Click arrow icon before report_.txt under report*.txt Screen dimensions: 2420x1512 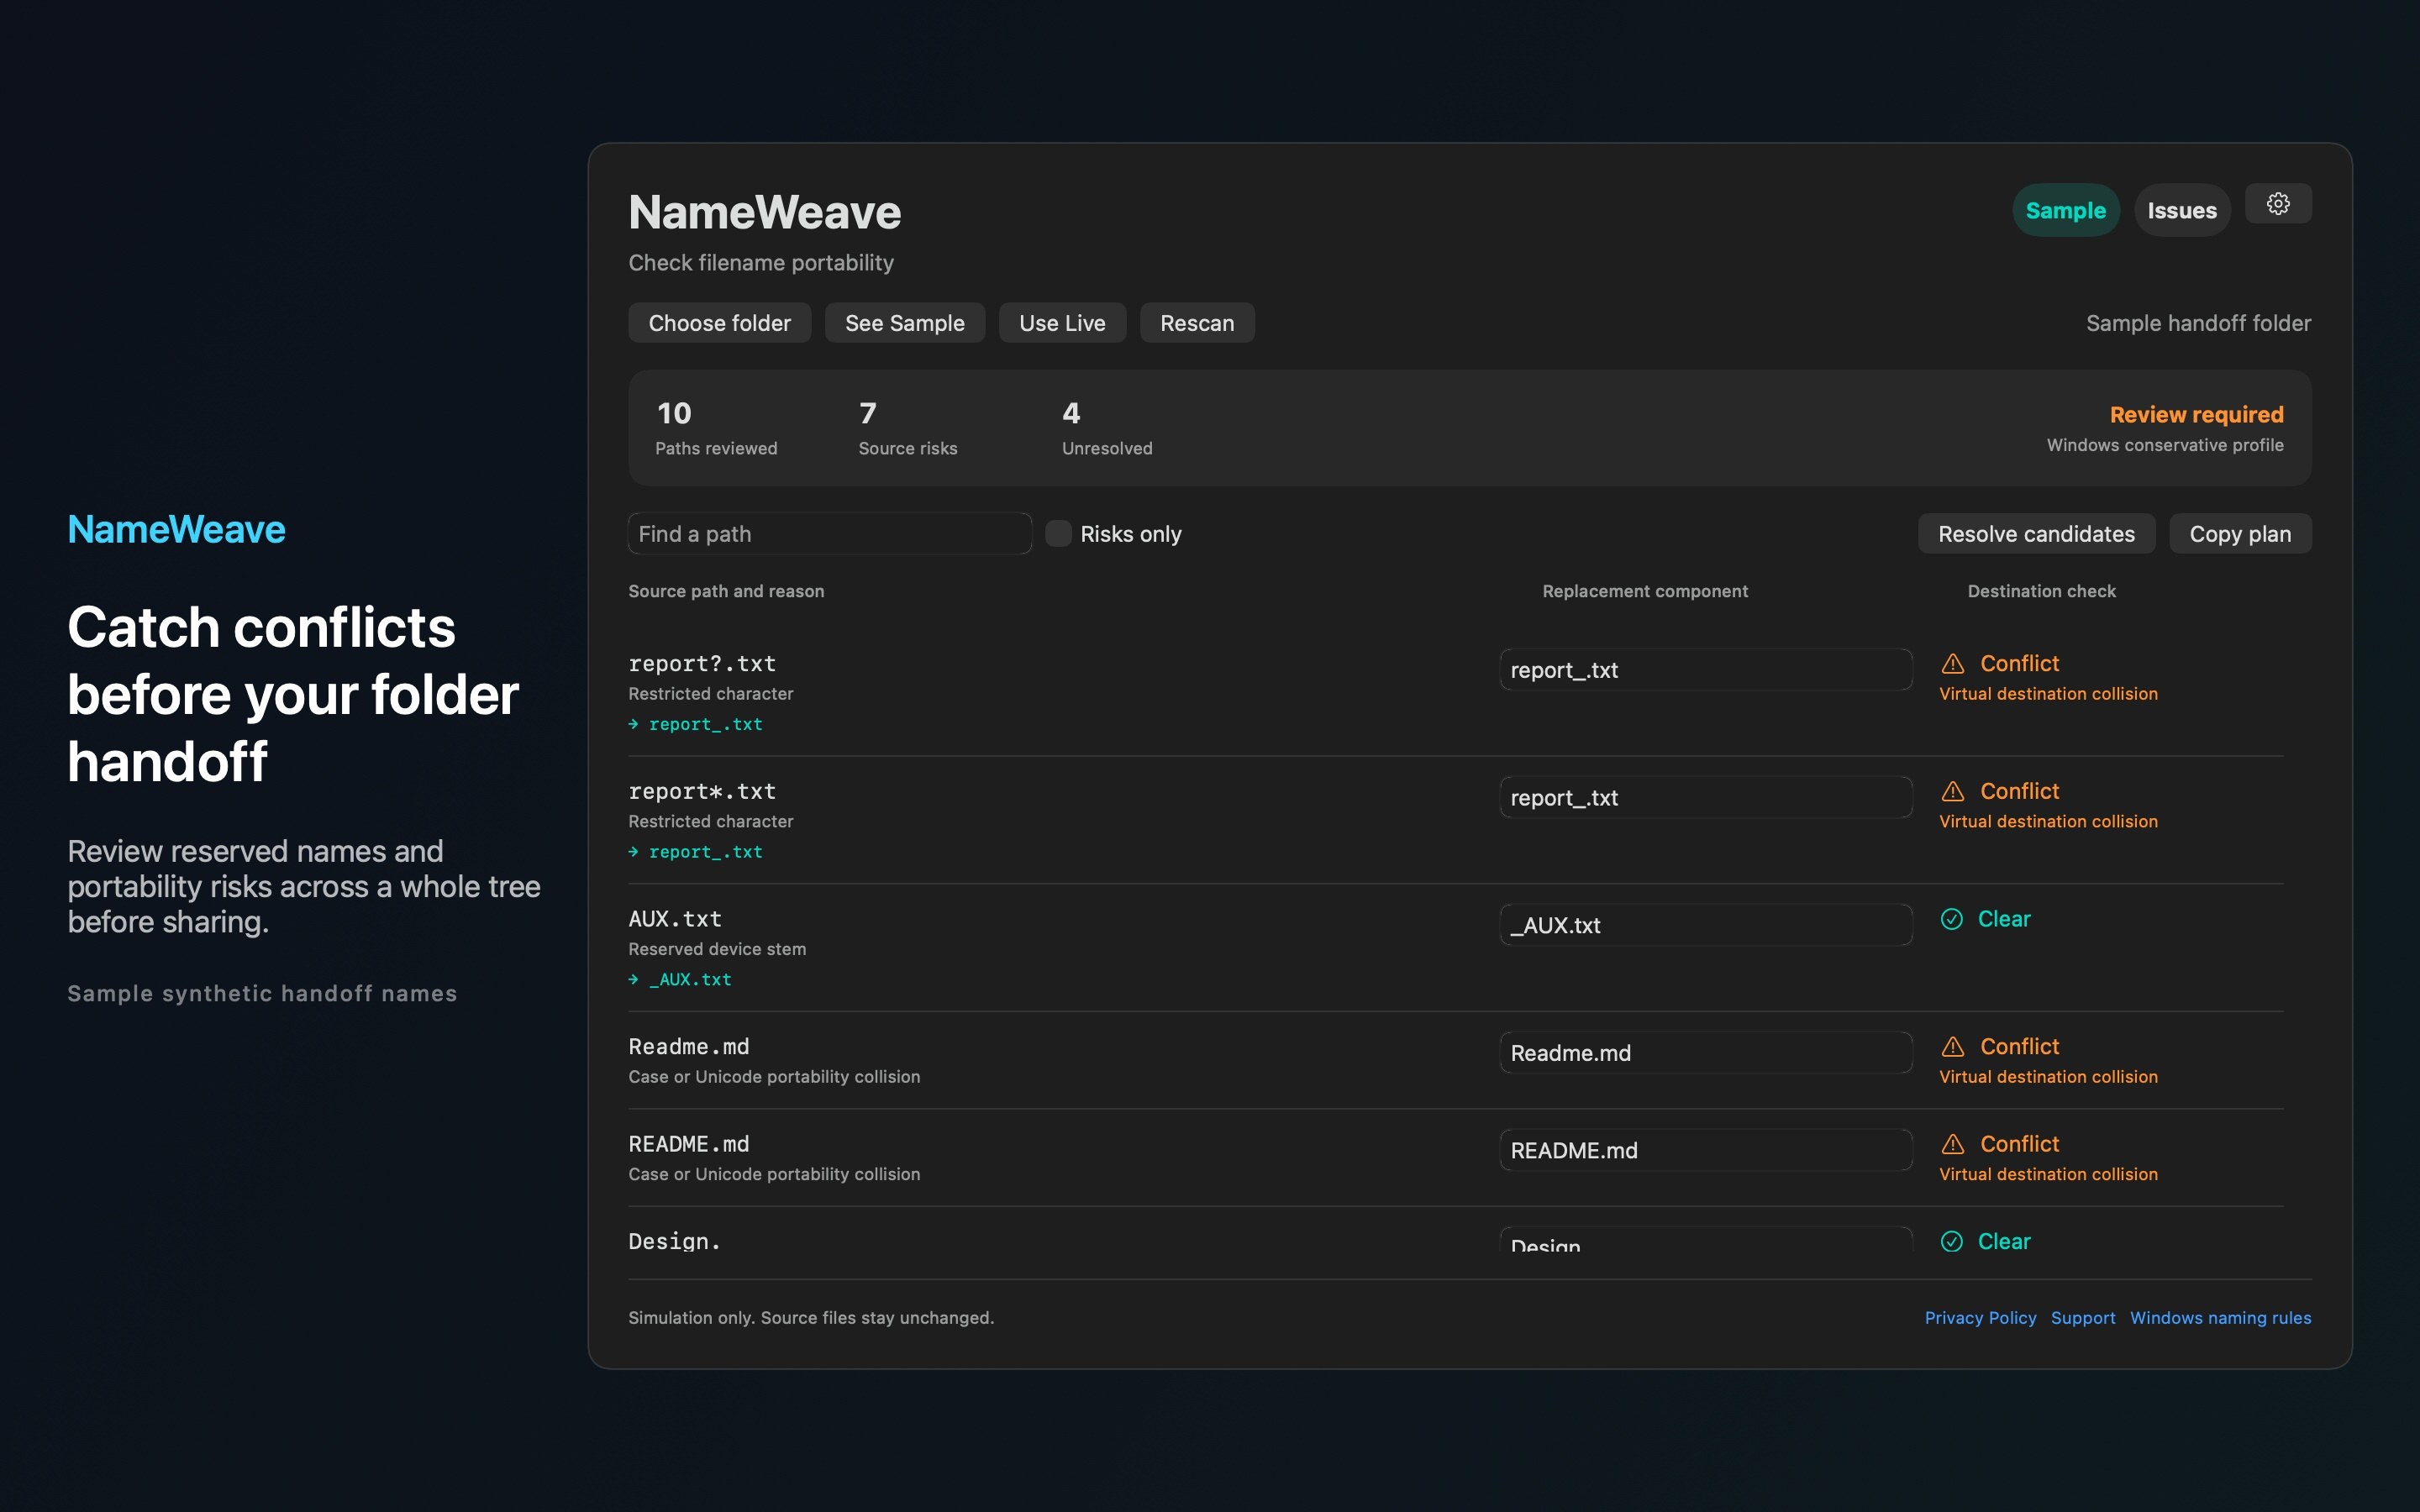tap(633, 852)
